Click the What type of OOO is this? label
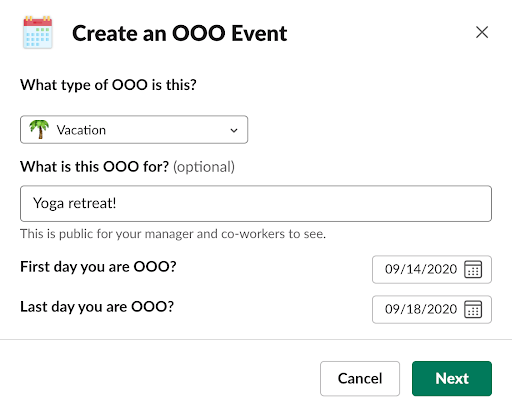Viewport: 512px width, 410px height. 108,85
